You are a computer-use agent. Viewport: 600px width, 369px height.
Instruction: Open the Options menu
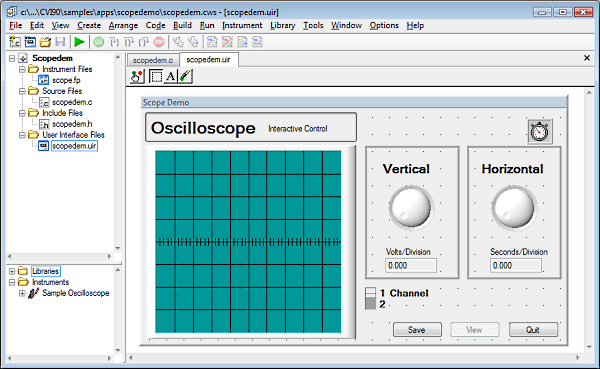coord(384,26)
